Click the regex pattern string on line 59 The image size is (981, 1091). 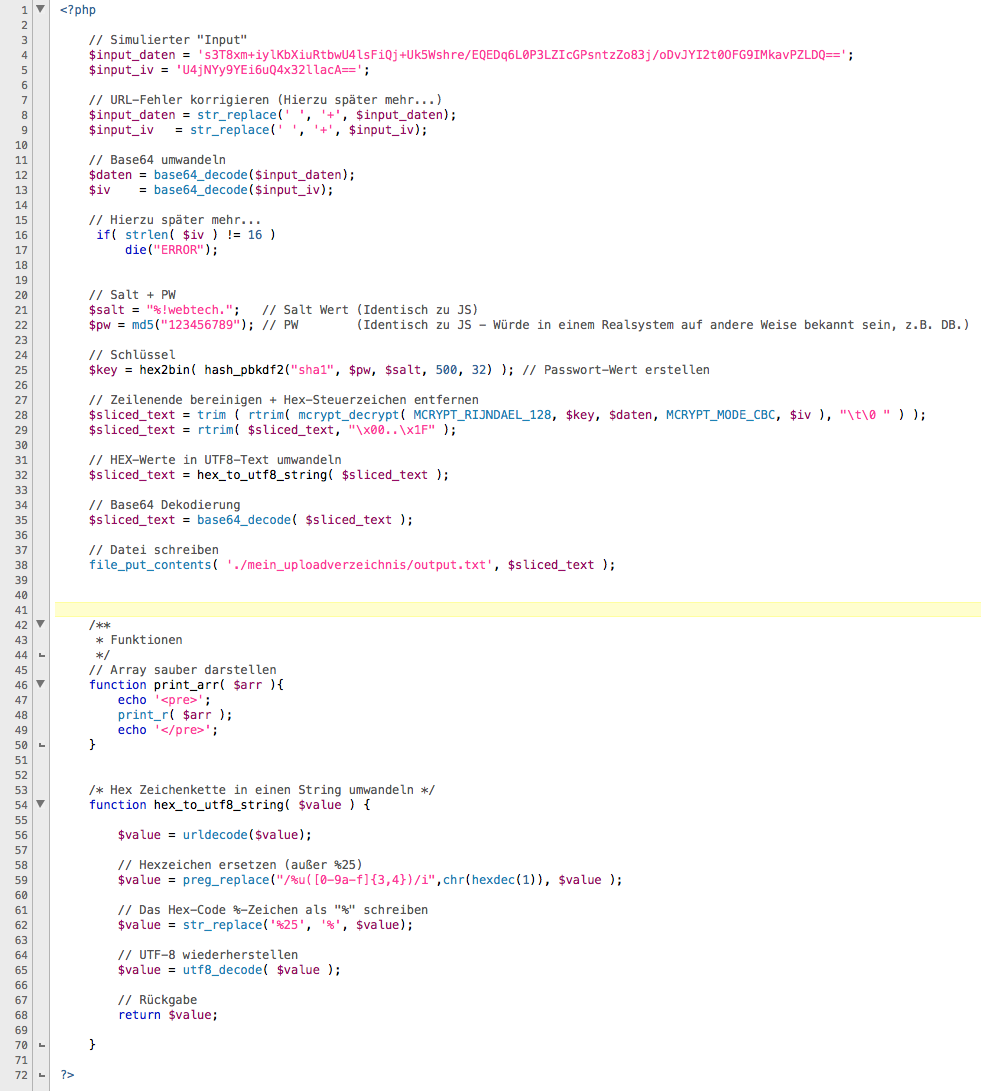click(x=356, y=880)
